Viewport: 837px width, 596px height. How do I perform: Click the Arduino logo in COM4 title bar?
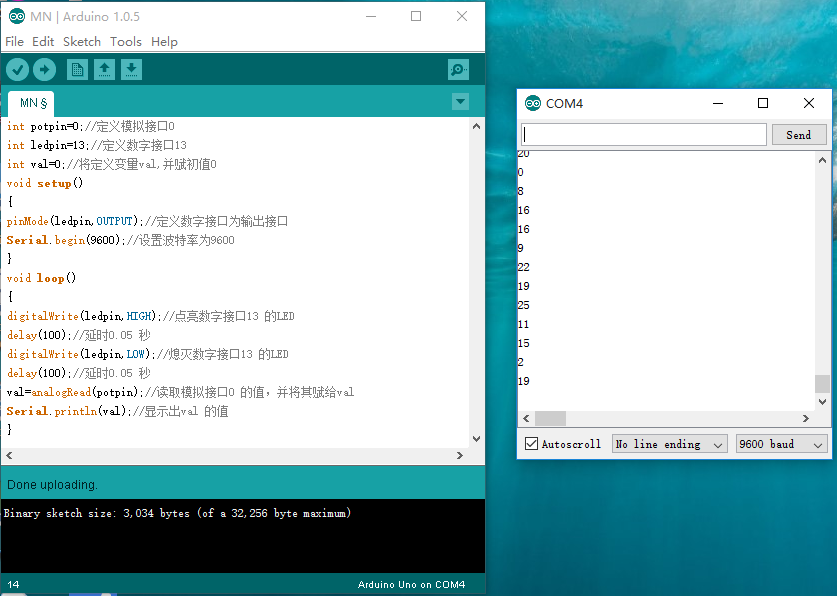[533, 103]
